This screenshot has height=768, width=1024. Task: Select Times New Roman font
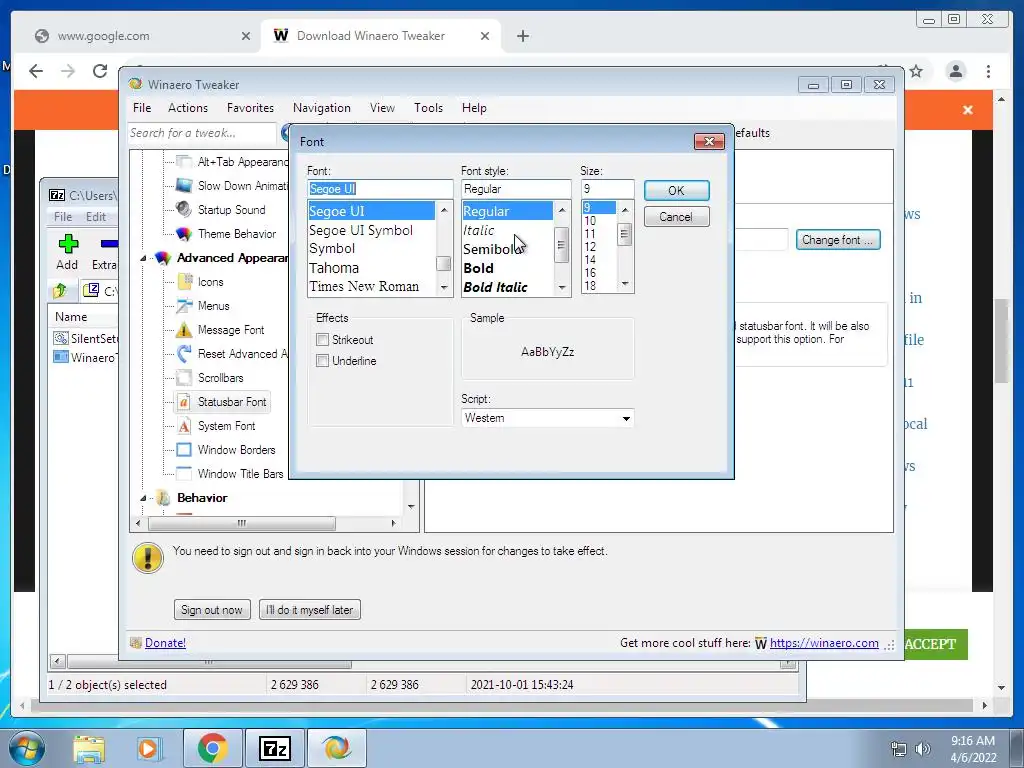tap(364, 287)
